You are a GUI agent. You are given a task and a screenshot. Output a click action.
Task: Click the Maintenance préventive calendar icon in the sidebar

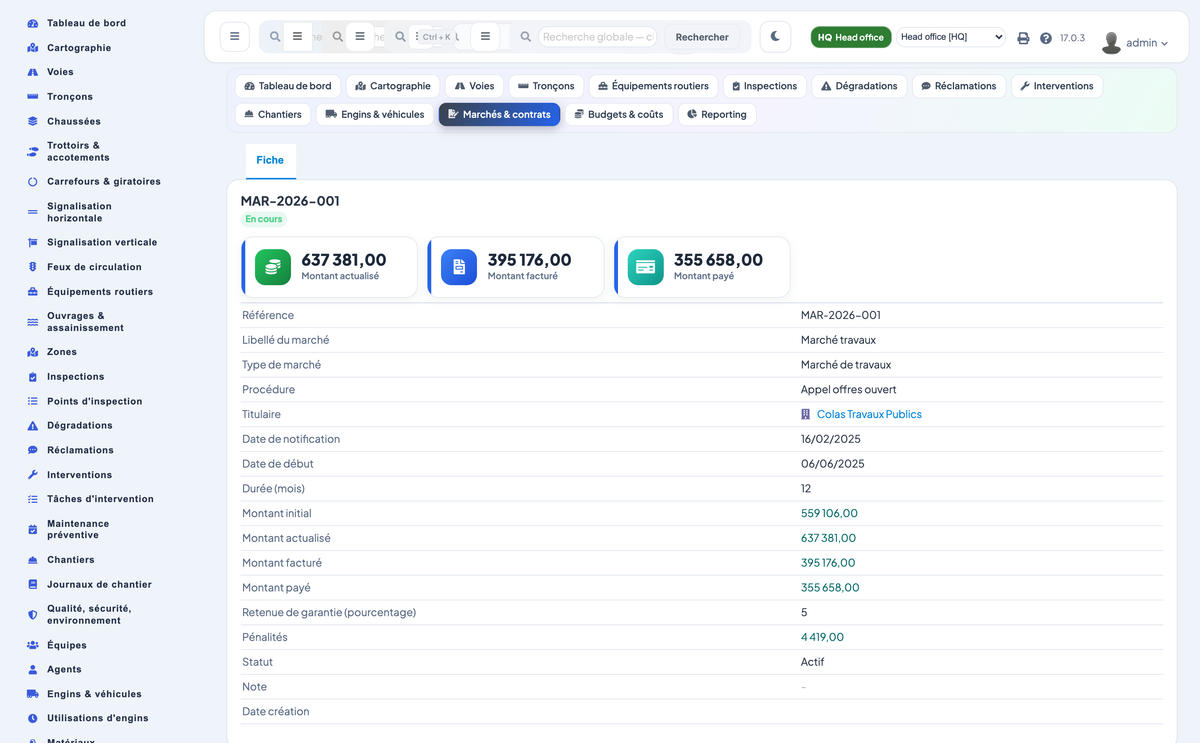[x=33, y=530]
